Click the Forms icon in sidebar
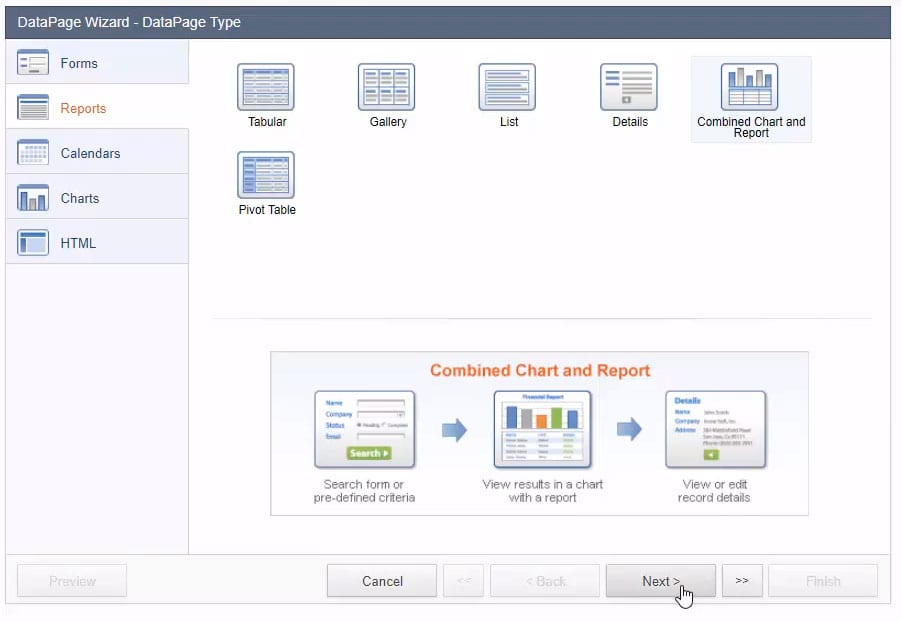Viewport: 901px width, 622px height. click(x=33, y=63)
